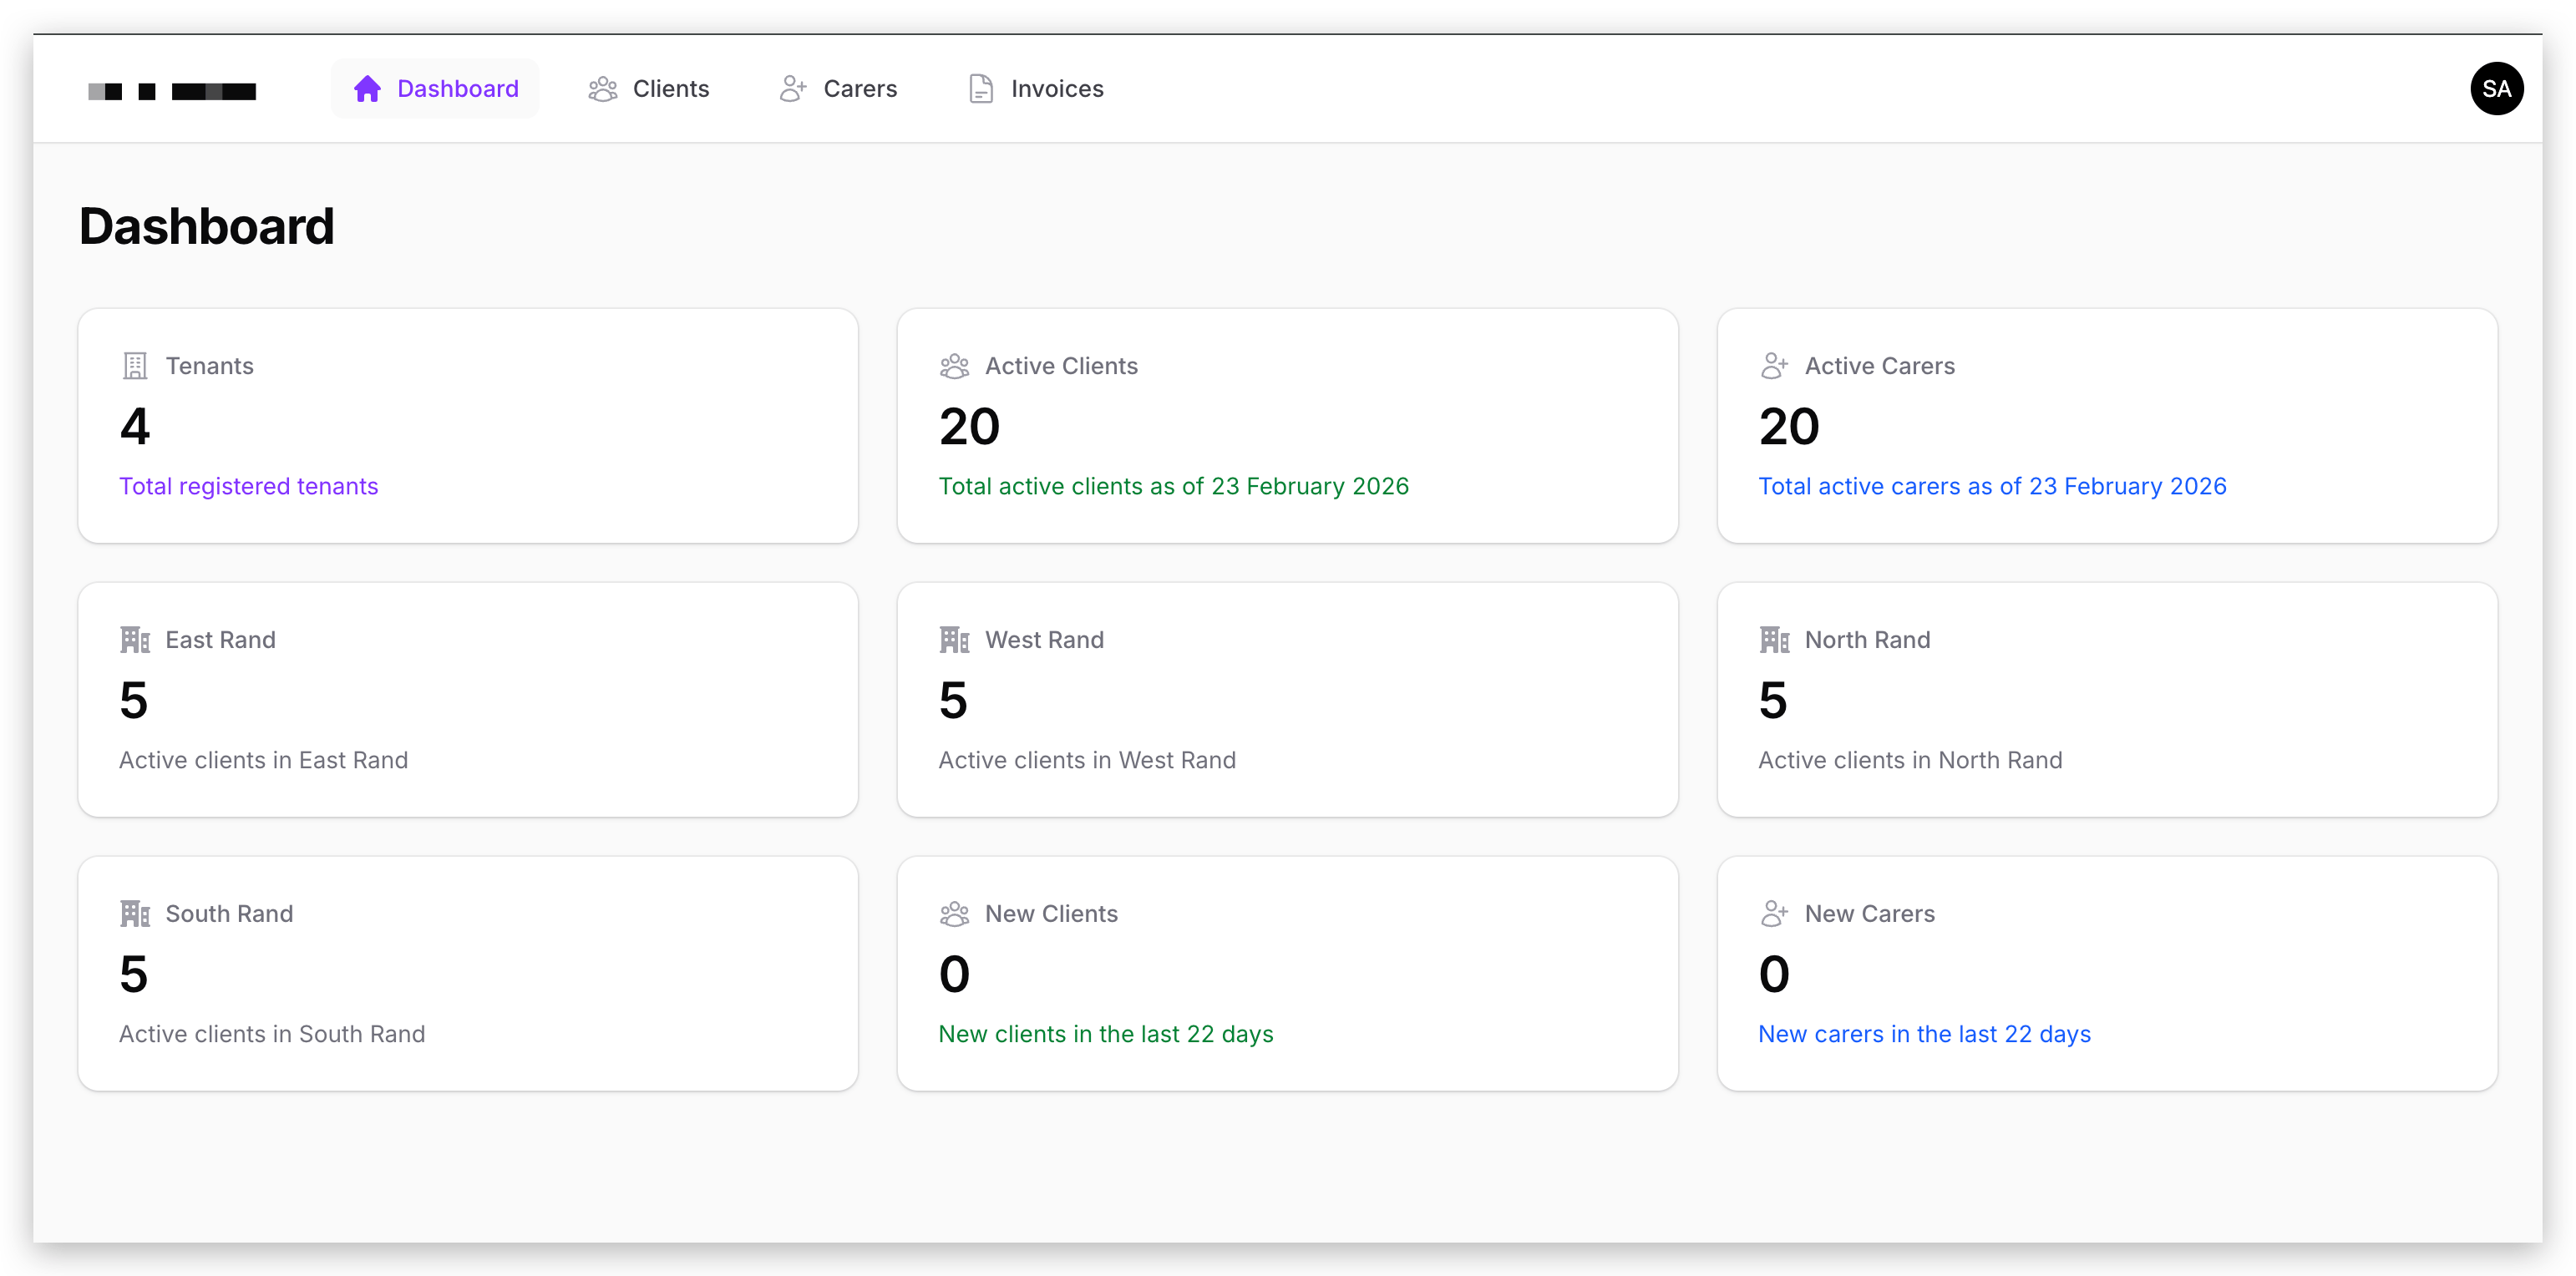Click the Invoices document icon in navbar
The height and width of the screenshot is (1276, 2576).
tap(981, 89)
